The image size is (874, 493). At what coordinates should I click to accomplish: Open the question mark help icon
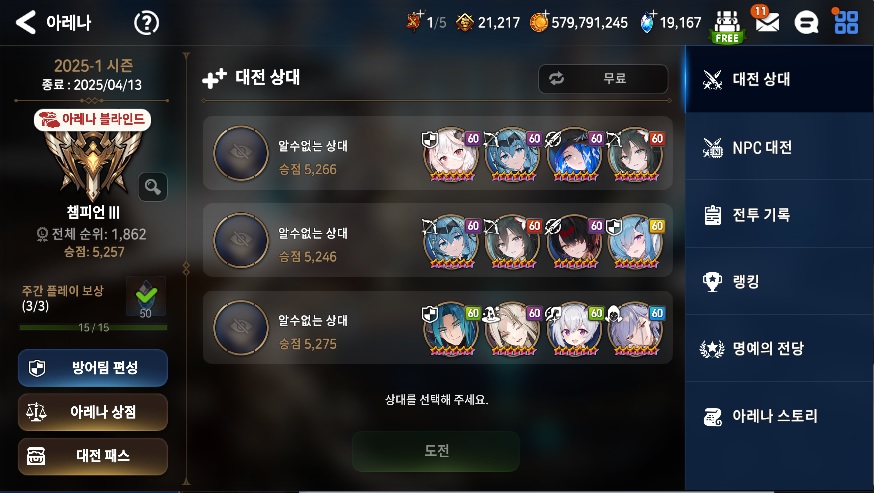[x=147, y=23]
